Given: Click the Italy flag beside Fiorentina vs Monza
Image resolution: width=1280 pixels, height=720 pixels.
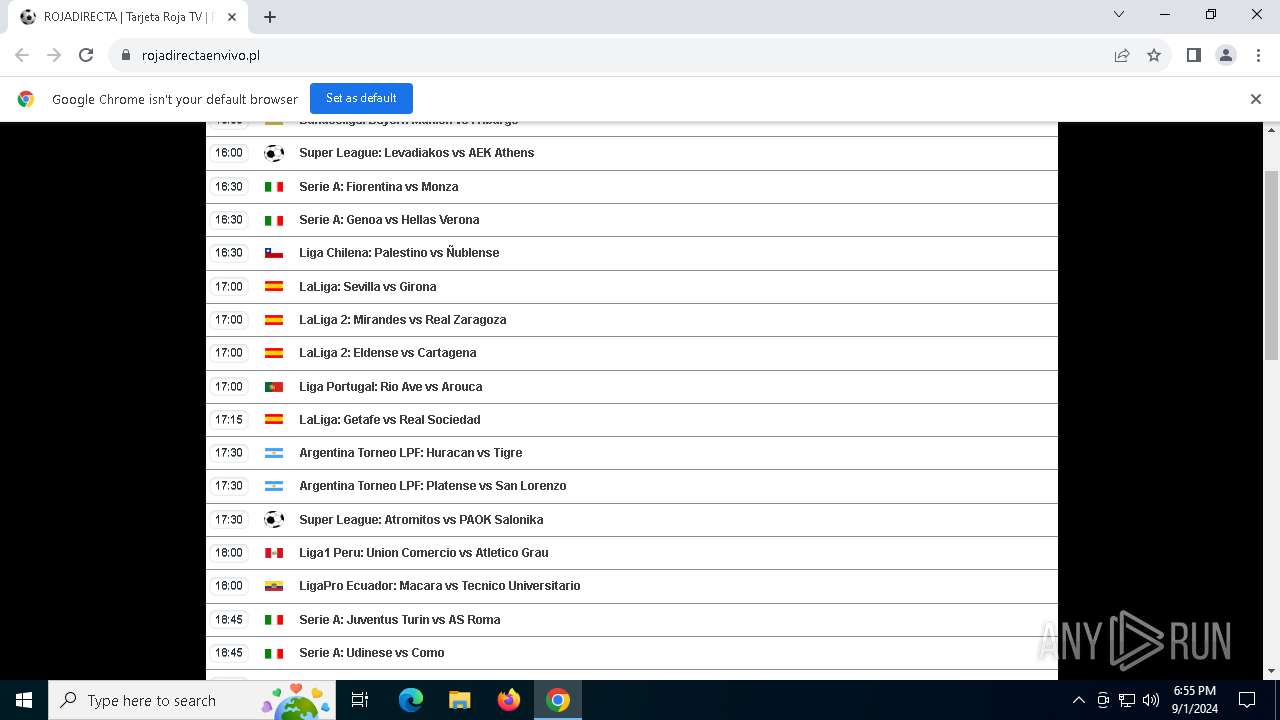Looking at the screenshot, I should click(274, 187).
